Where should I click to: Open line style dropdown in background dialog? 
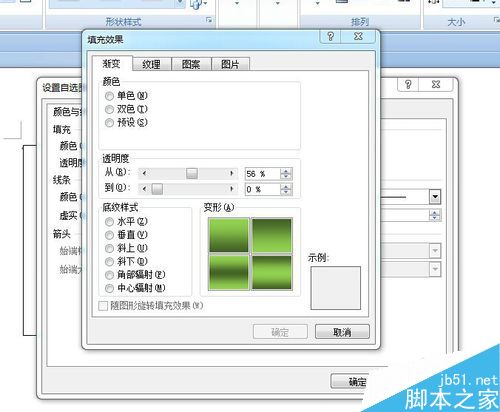435,197
